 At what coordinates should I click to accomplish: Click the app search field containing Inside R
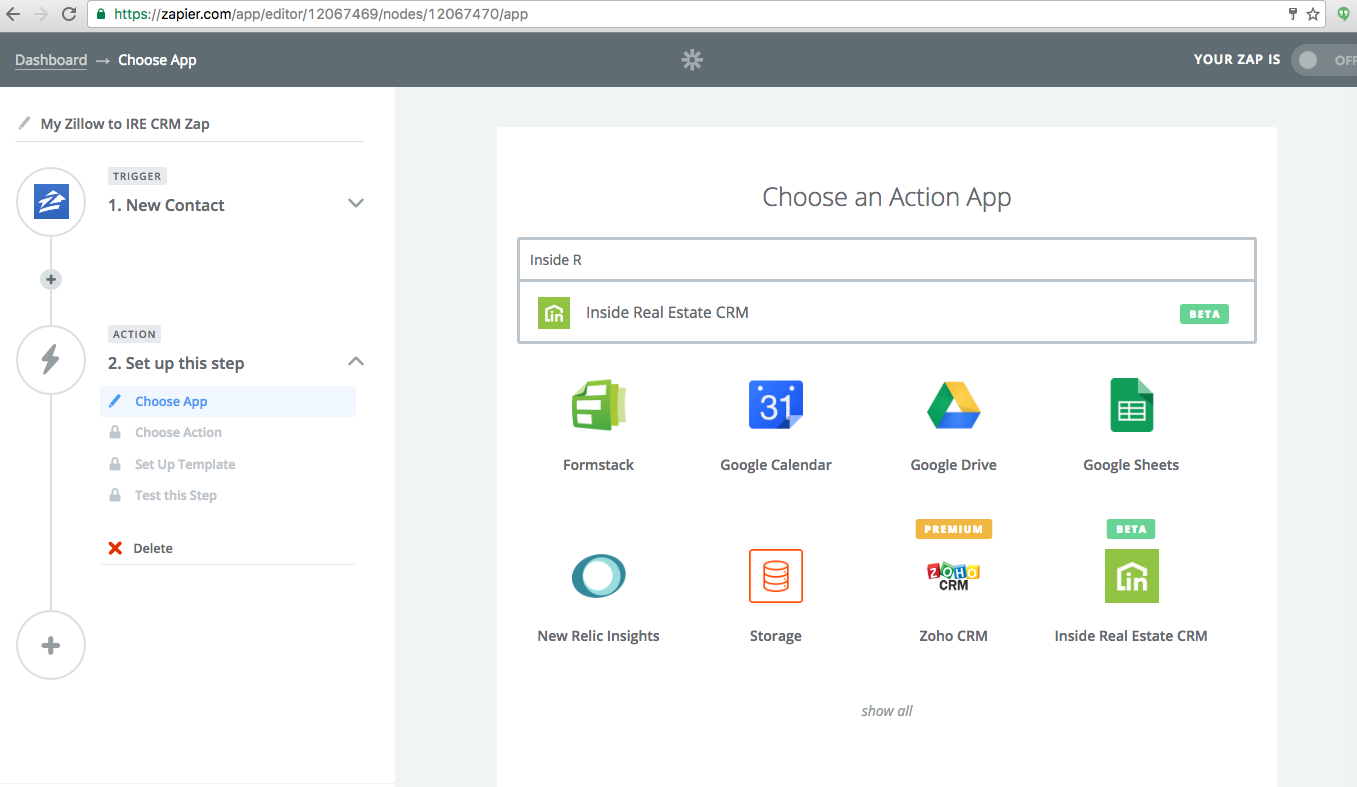pyautogui.click(x=886, y=260)
